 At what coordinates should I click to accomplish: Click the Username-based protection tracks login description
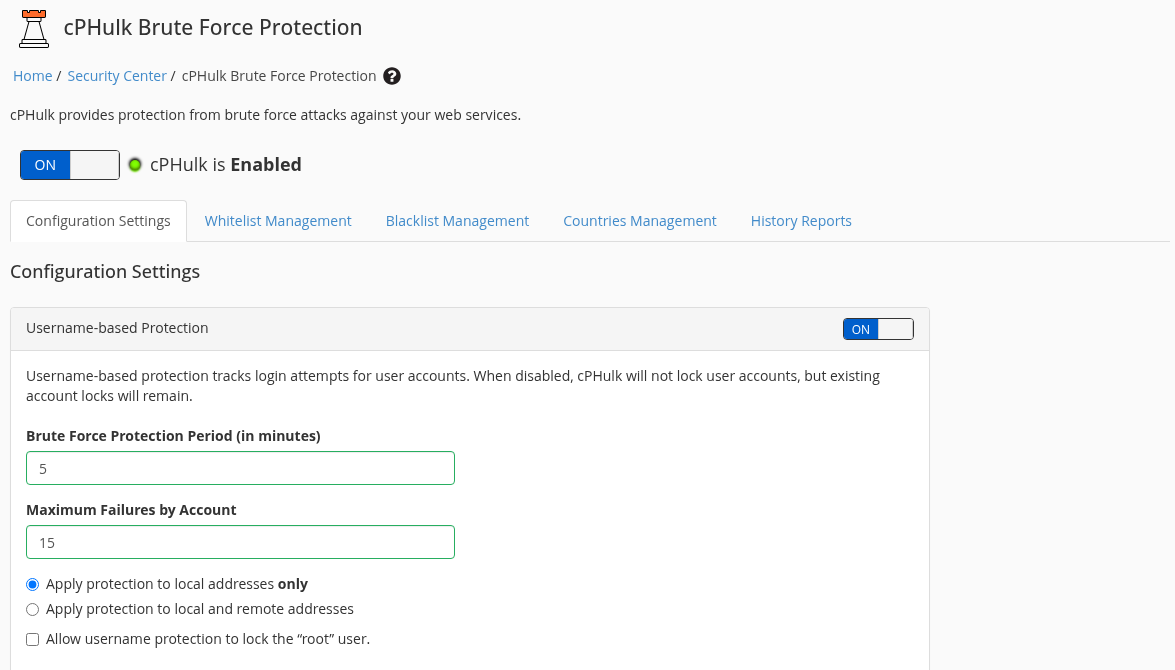(x=453, y=386)
